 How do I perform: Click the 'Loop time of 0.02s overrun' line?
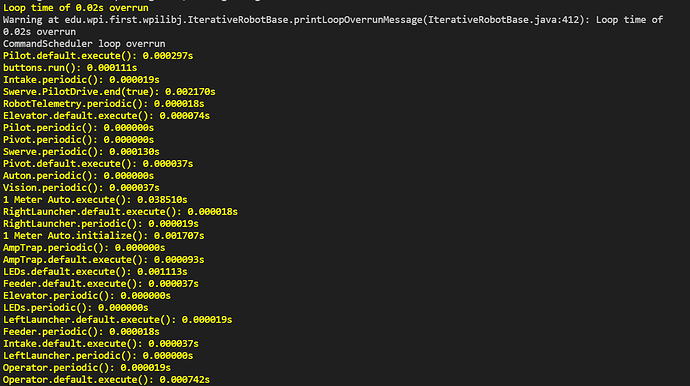tap(76, 8)
